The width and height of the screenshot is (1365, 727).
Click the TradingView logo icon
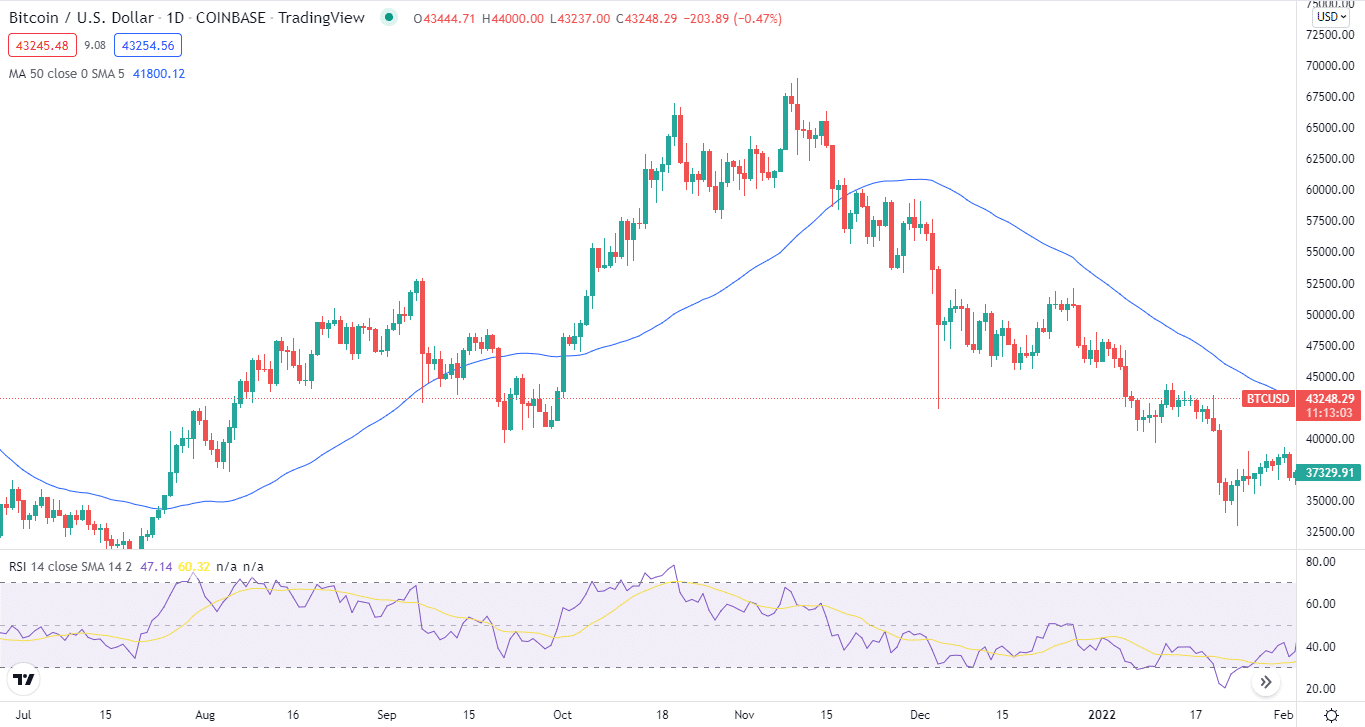pyautogui.click(x=24, y=681)
